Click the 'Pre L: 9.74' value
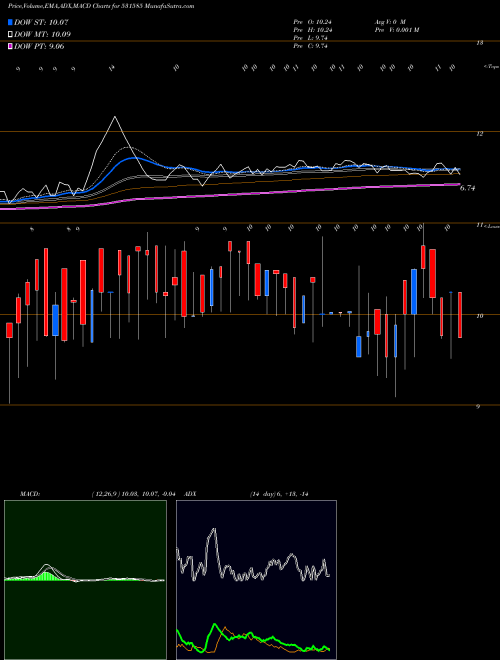 coord(311,38)
